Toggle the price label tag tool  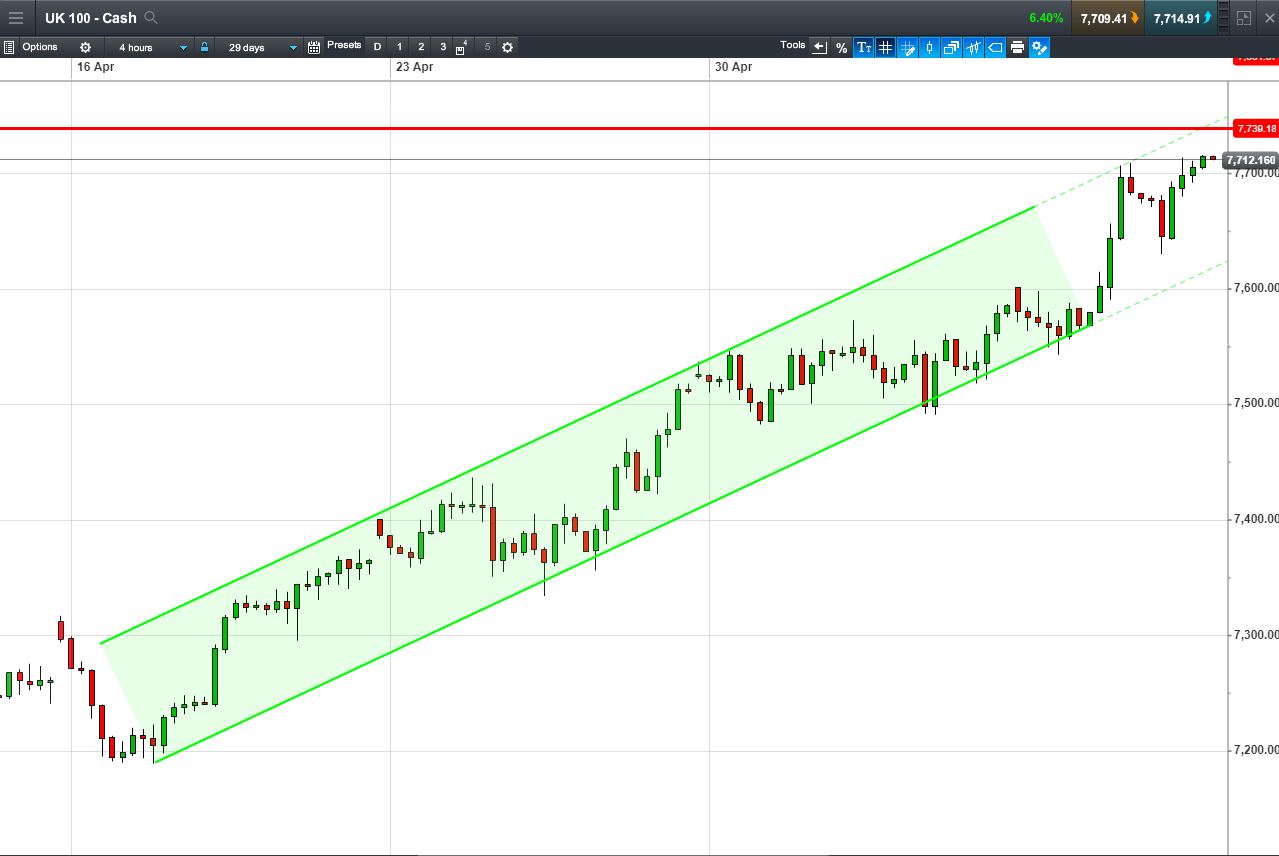[995, 47]
